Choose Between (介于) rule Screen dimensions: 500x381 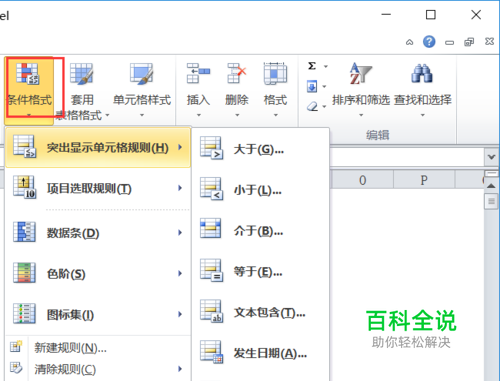click(x=261, y=230)
